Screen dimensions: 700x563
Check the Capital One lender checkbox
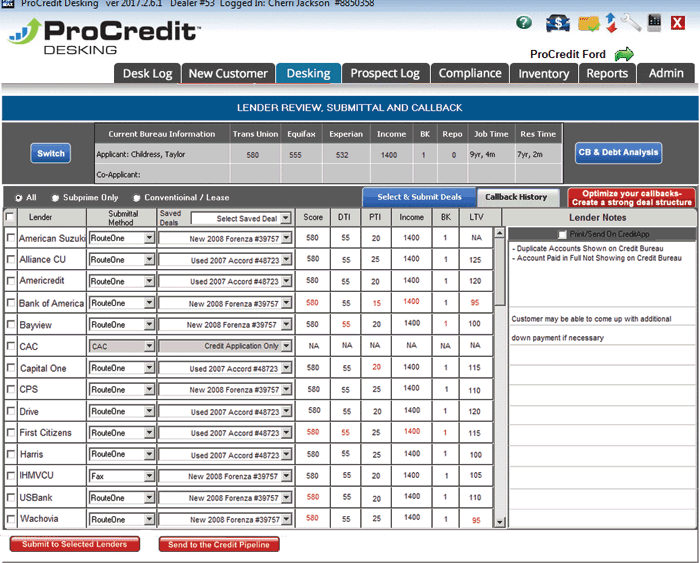tap(11, 367)
